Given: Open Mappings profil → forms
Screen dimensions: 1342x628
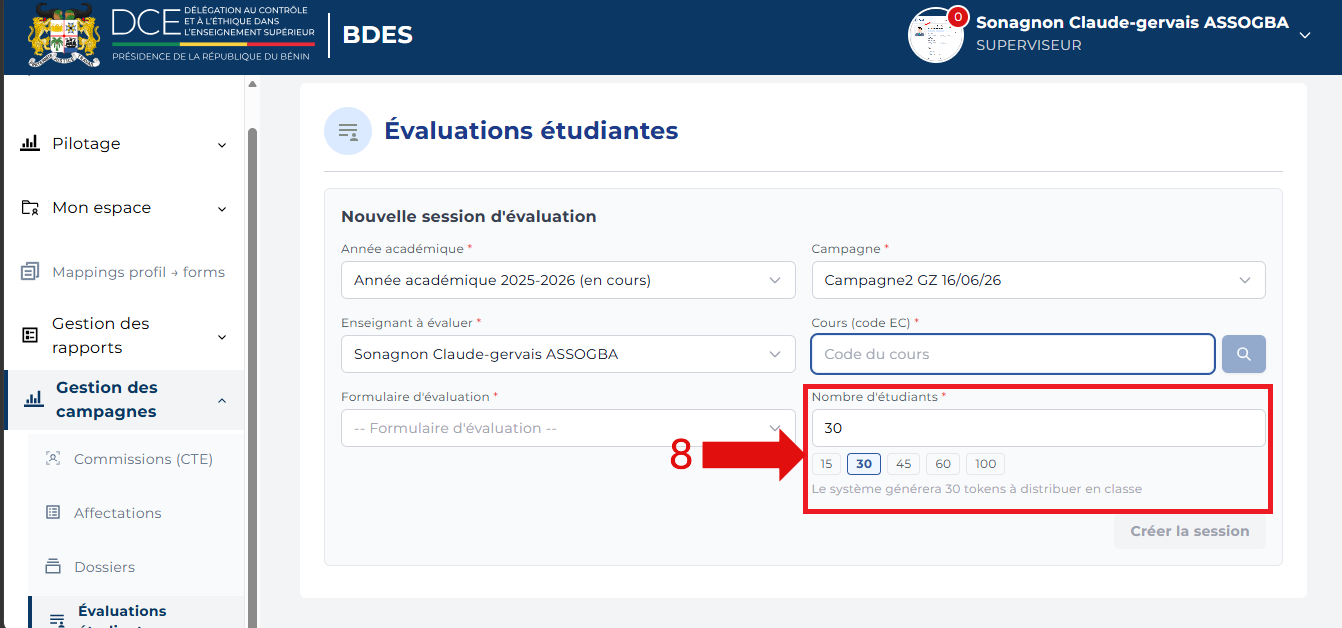Looking at the screenshot, I should coord(124,272).
